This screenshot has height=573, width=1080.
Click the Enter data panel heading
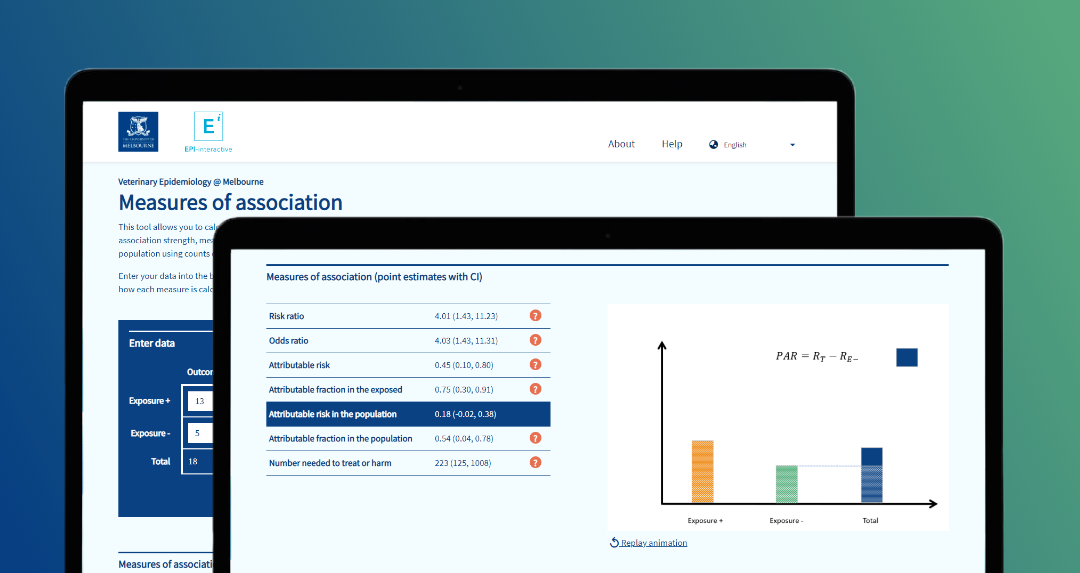[152, 343]
